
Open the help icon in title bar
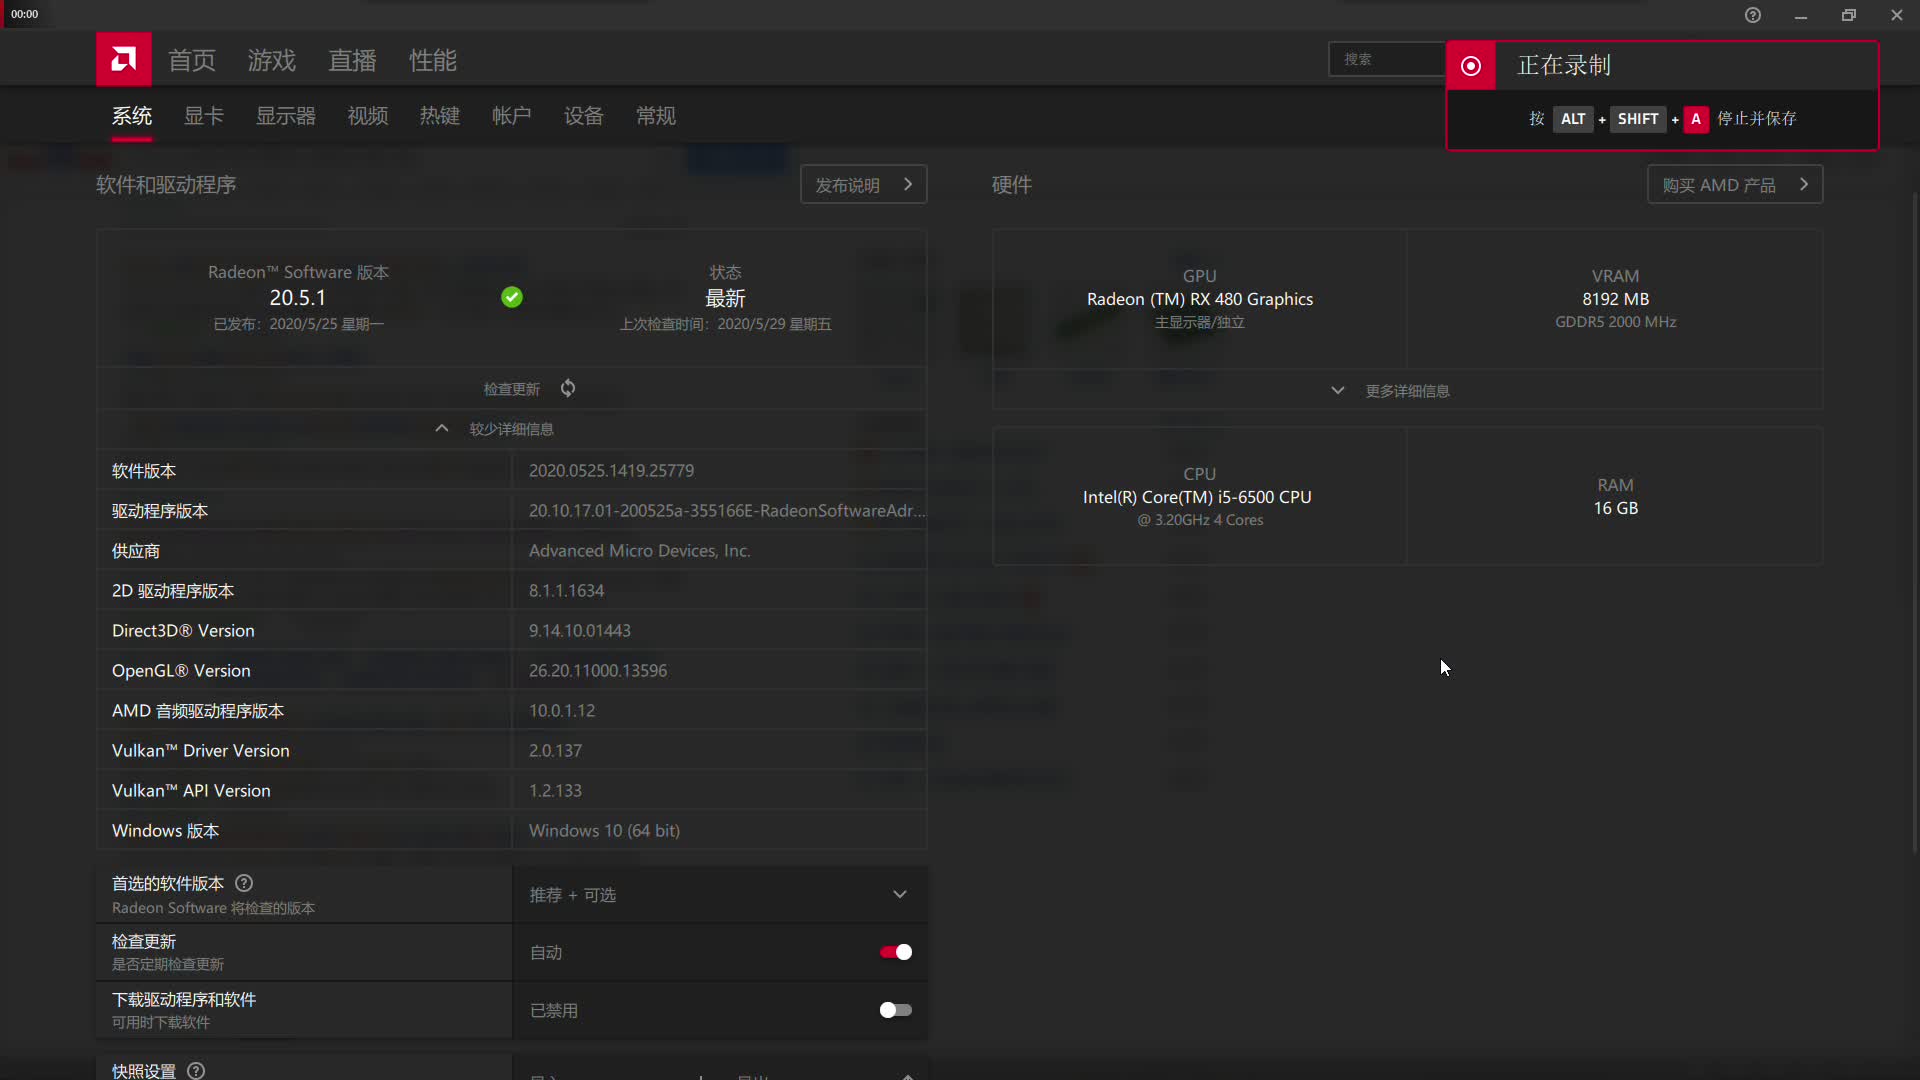click(1753, 15)
